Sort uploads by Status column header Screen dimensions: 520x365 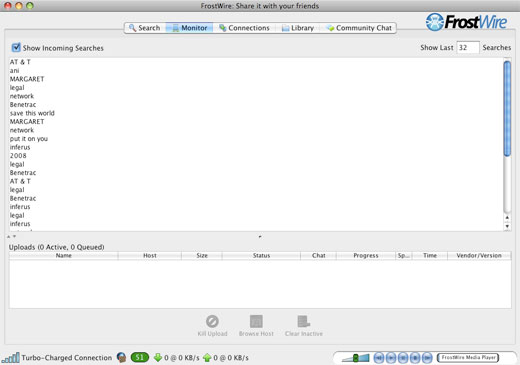click(261, 256)
